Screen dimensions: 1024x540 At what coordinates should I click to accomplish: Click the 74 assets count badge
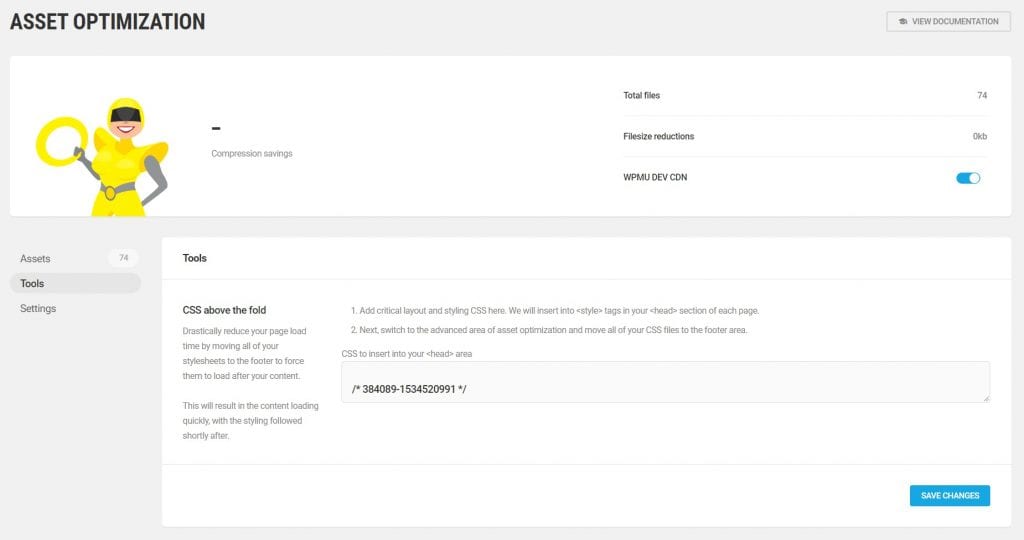[x=123, y=258]
